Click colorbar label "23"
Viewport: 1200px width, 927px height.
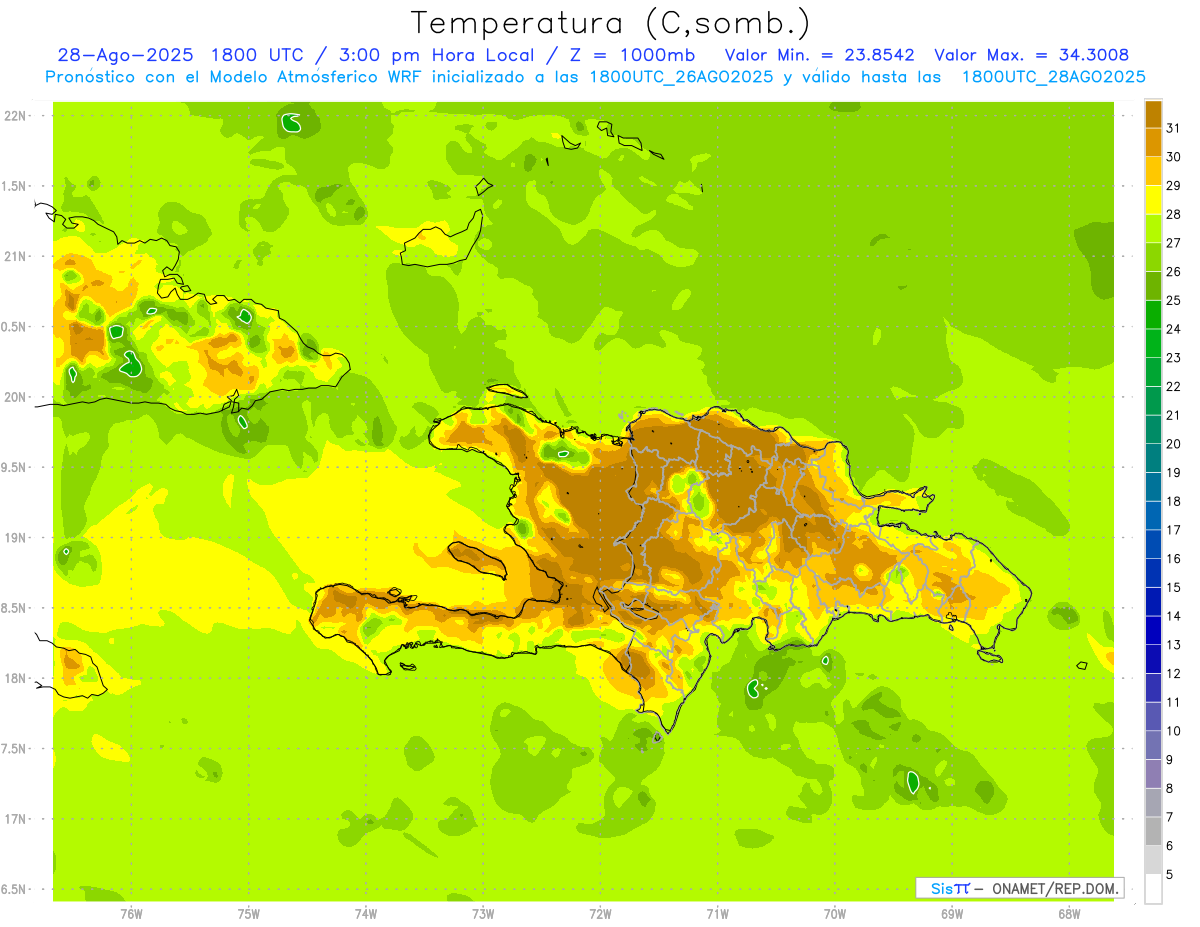pos(1173,357)
